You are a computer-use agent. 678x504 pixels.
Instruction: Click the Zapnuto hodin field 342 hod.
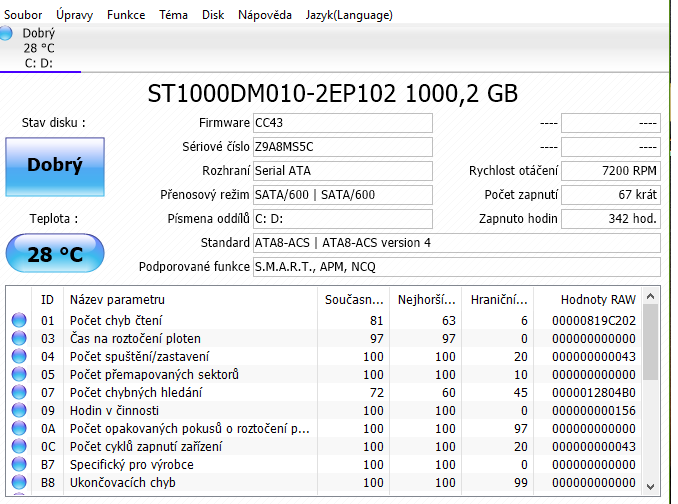611,219
